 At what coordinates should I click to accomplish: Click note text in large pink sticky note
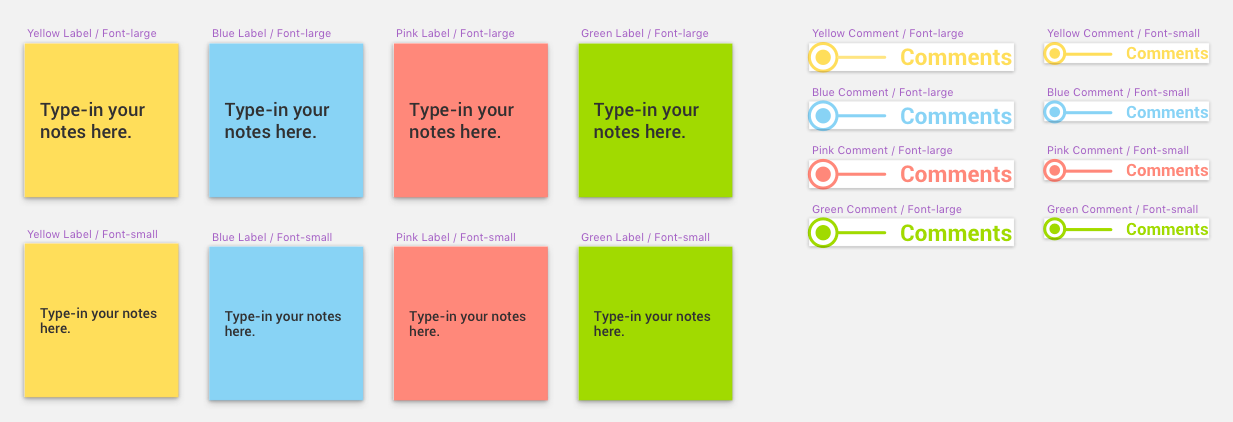462,120
